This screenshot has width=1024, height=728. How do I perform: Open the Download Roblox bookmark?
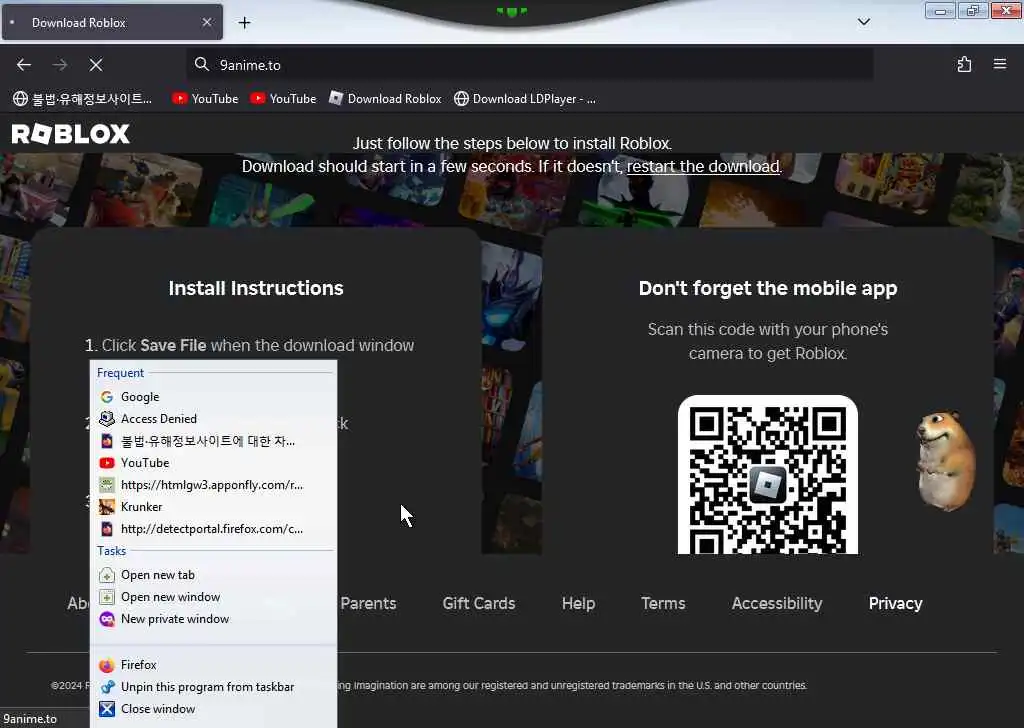coord(385,99)
